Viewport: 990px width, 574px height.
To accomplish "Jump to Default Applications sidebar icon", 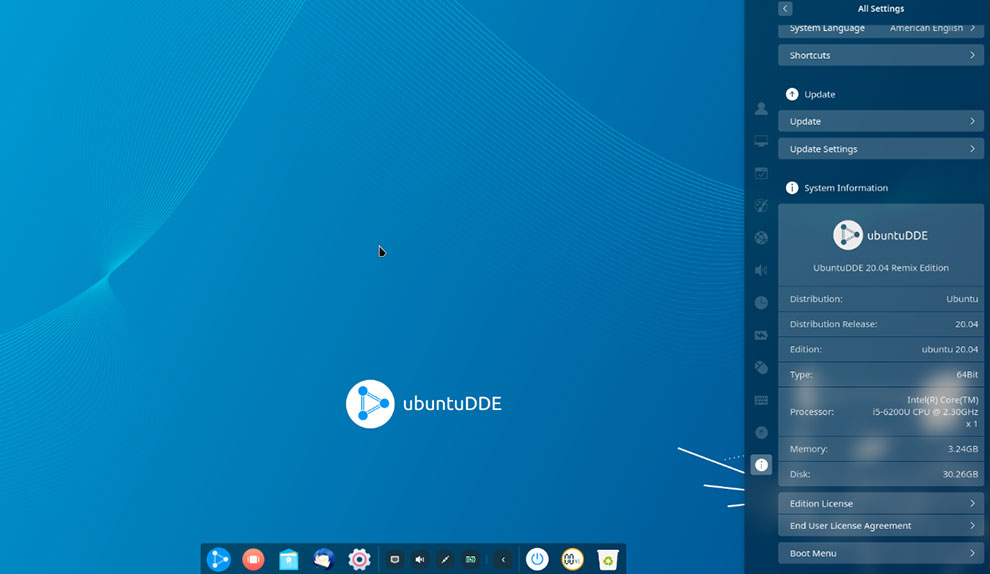I will click(761, 173).
